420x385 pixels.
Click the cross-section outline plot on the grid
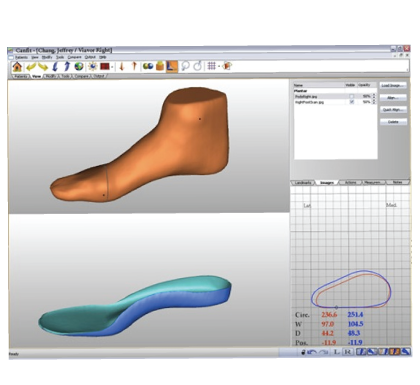click(x=351, y=289)
